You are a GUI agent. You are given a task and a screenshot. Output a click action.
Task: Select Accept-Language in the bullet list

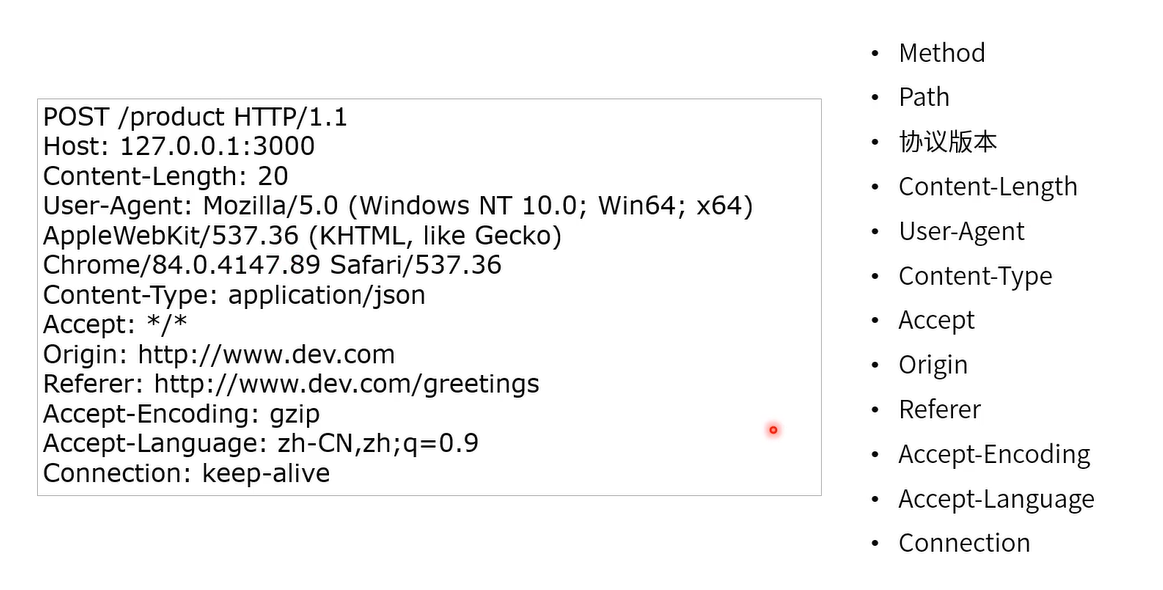pos(997,499)
